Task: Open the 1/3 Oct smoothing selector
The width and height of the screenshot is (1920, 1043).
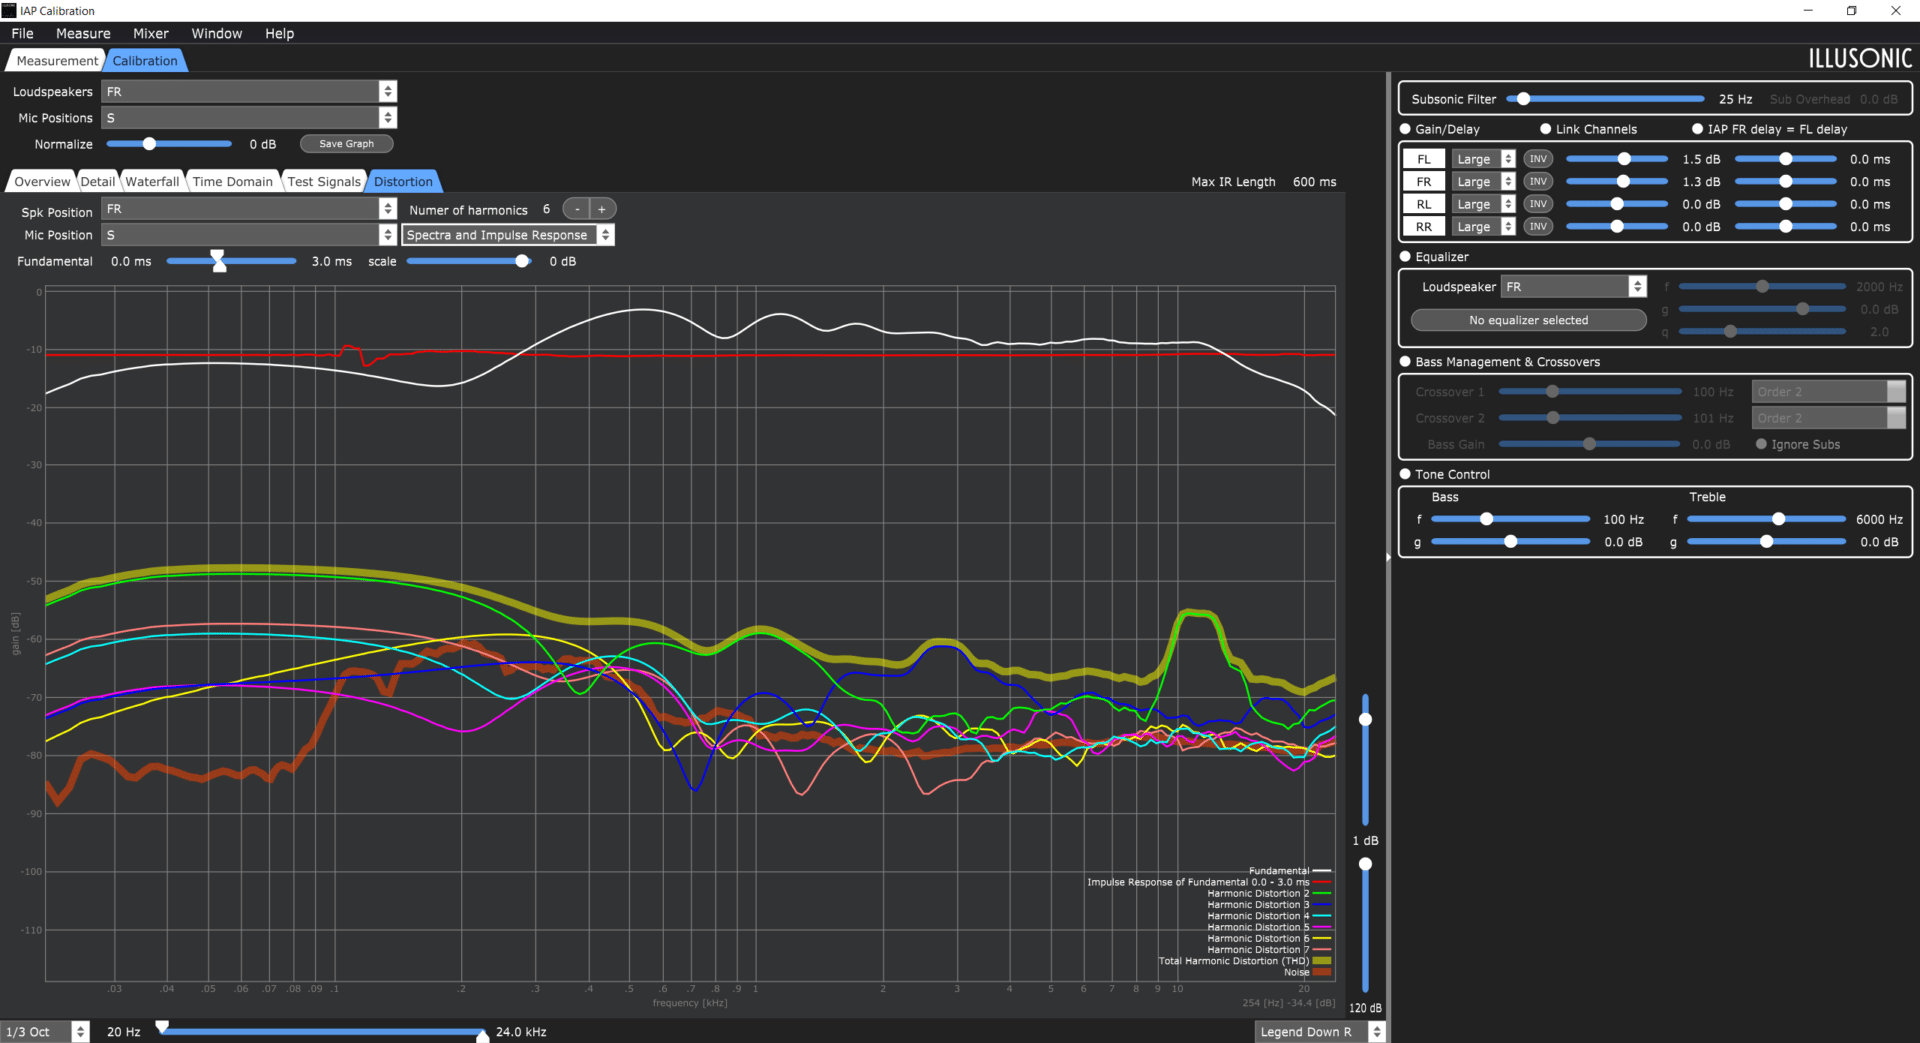Action: click(x=46, y=1032)
